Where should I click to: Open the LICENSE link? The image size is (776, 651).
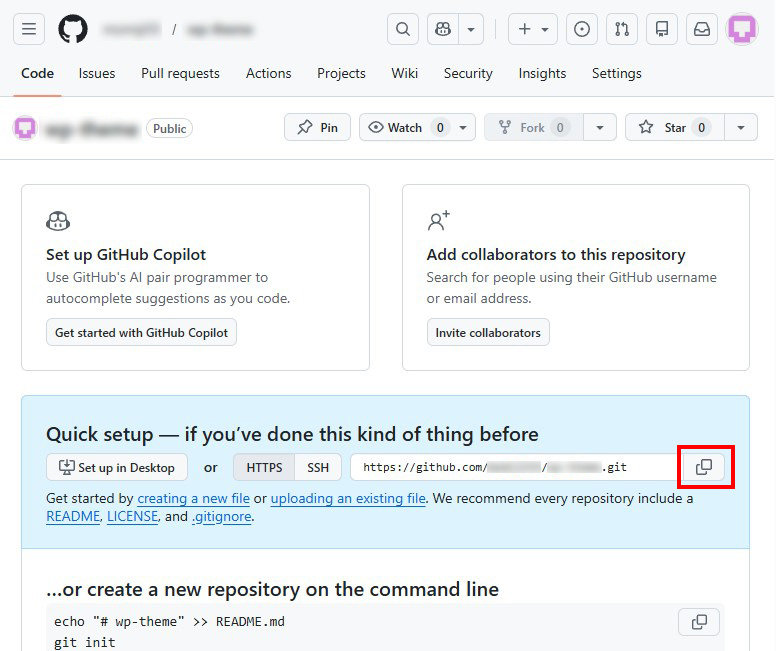[x=132, y=516]
